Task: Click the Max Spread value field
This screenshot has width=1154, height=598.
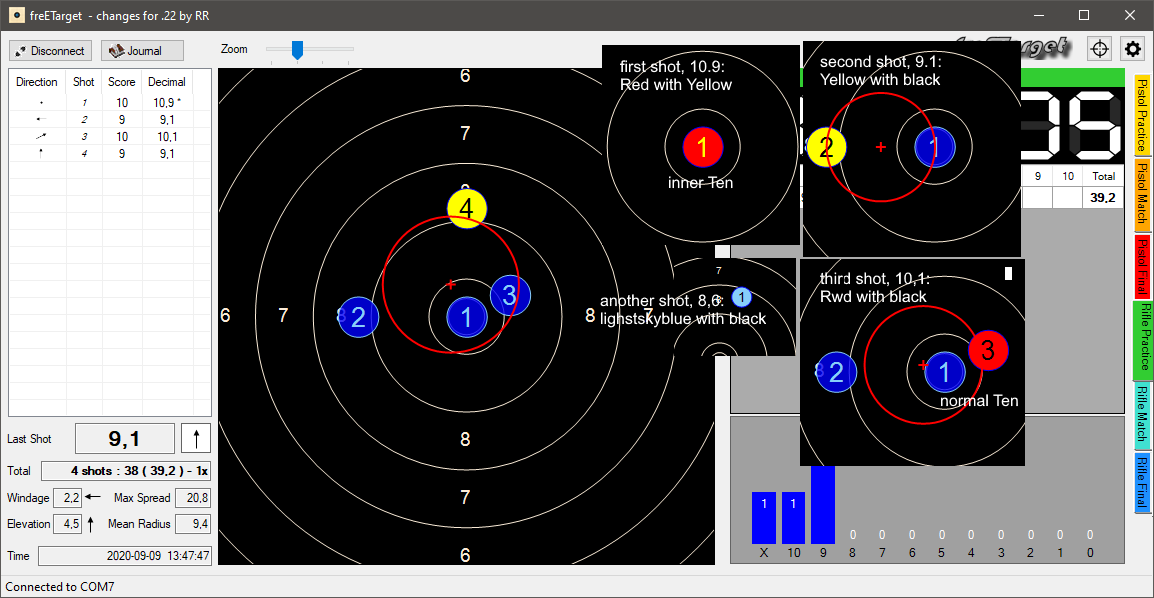Action: 192,498
